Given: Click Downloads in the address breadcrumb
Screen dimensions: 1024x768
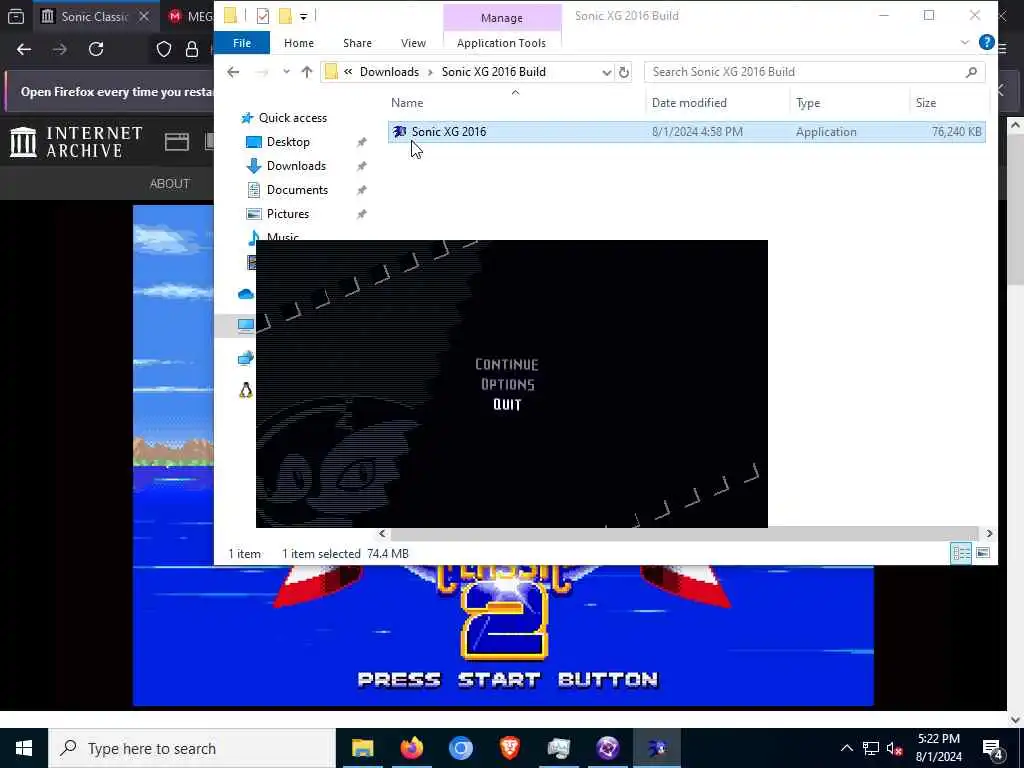Looking at the screenshot, I should 389,72.
